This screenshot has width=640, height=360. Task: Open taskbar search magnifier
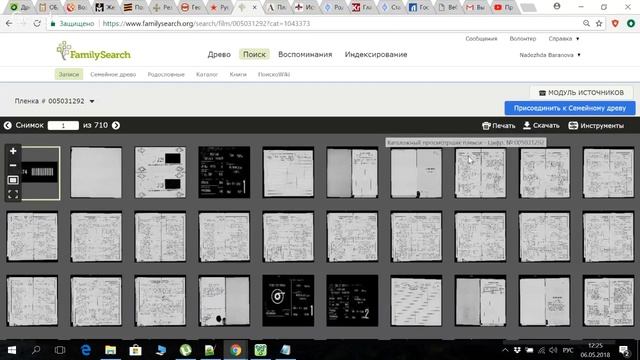[x=36, y=350]
